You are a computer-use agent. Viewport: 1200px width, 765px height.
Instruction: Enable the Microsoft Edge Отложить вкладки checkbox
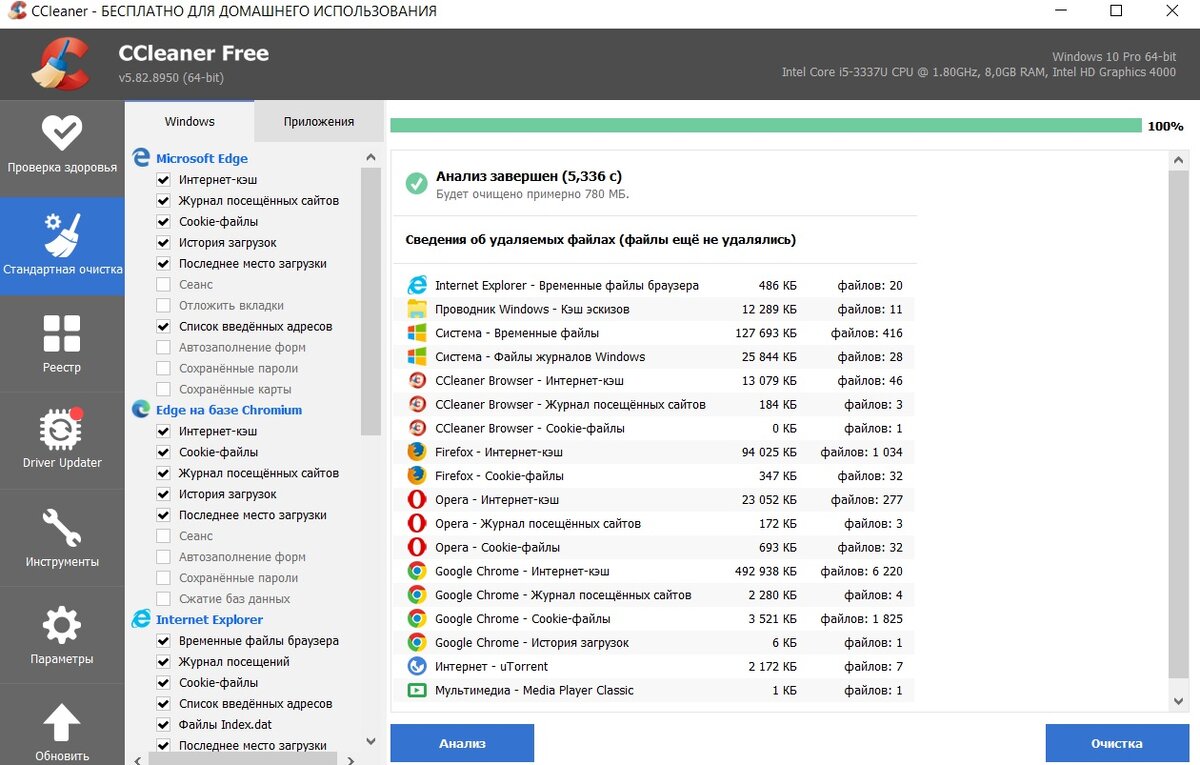click(163, 306)
